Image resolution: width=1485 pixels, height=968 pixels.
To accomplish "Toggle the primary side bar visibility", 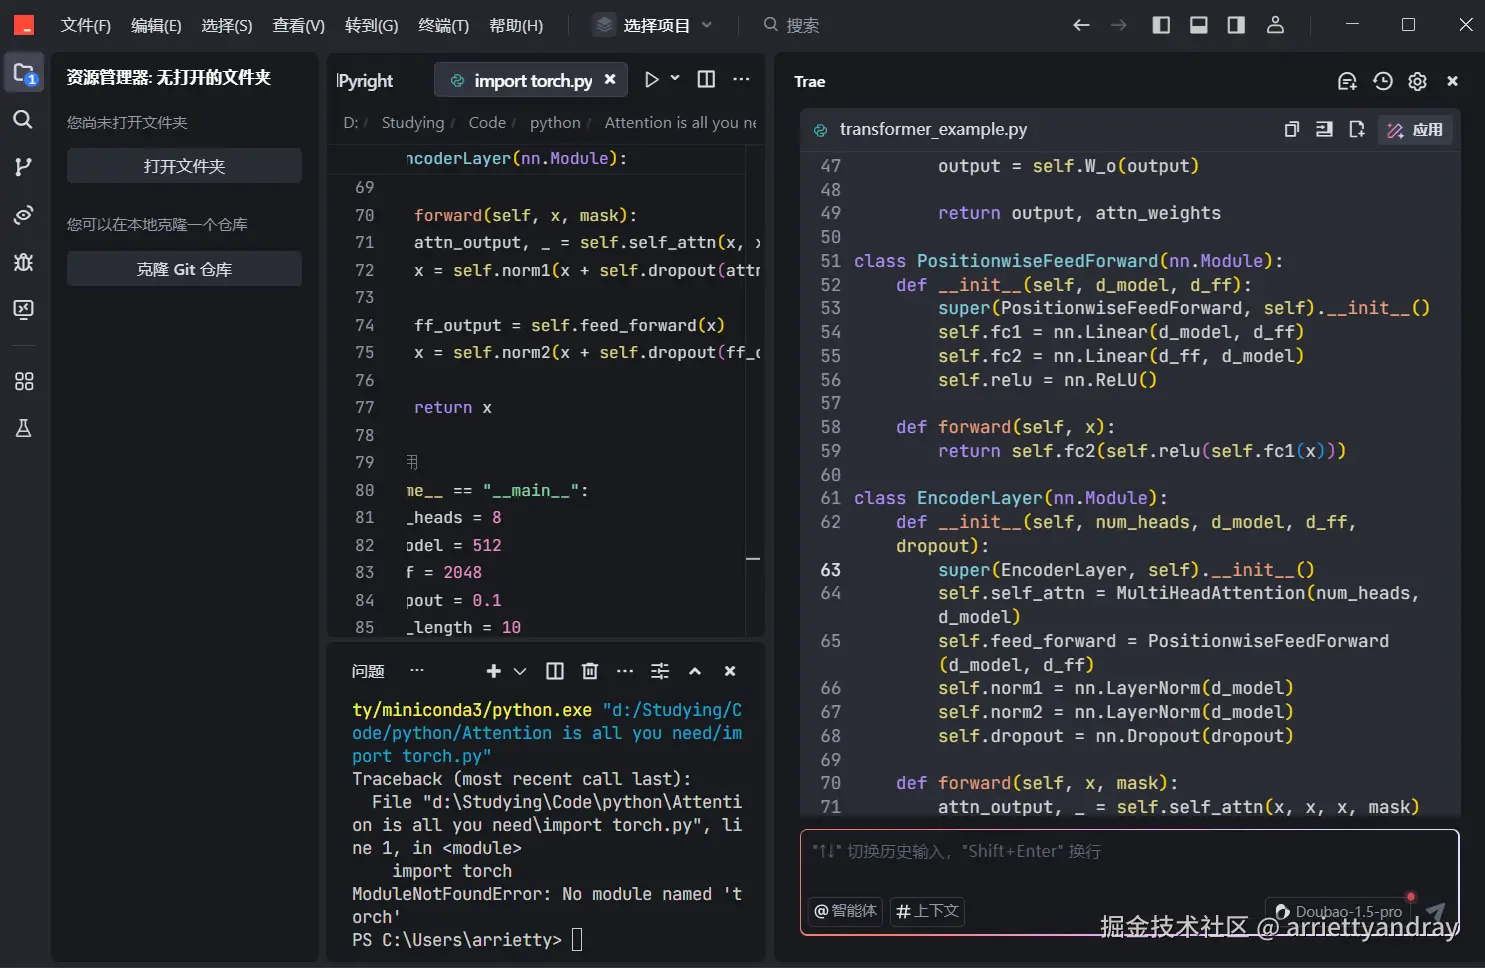I will tap(1161, 25).
